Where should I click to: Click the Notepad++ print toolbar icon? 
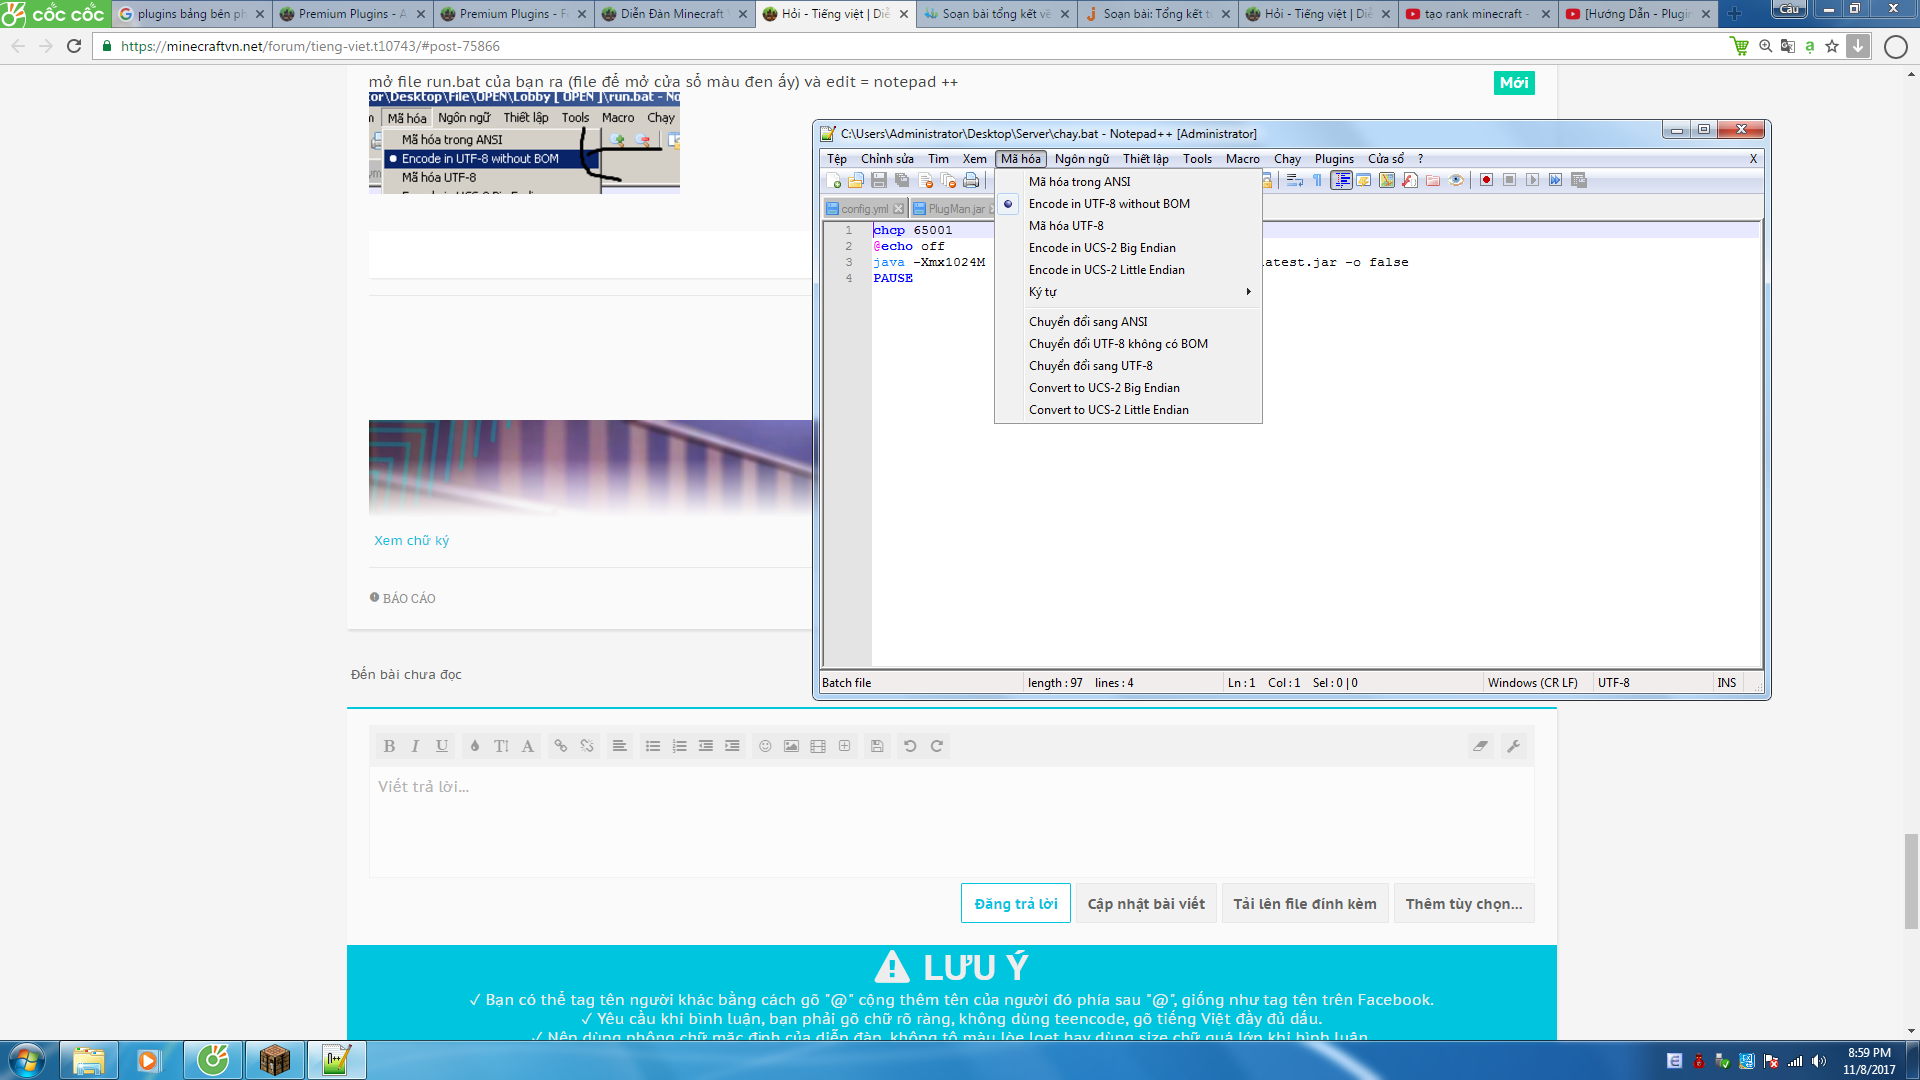pos(970,181)
